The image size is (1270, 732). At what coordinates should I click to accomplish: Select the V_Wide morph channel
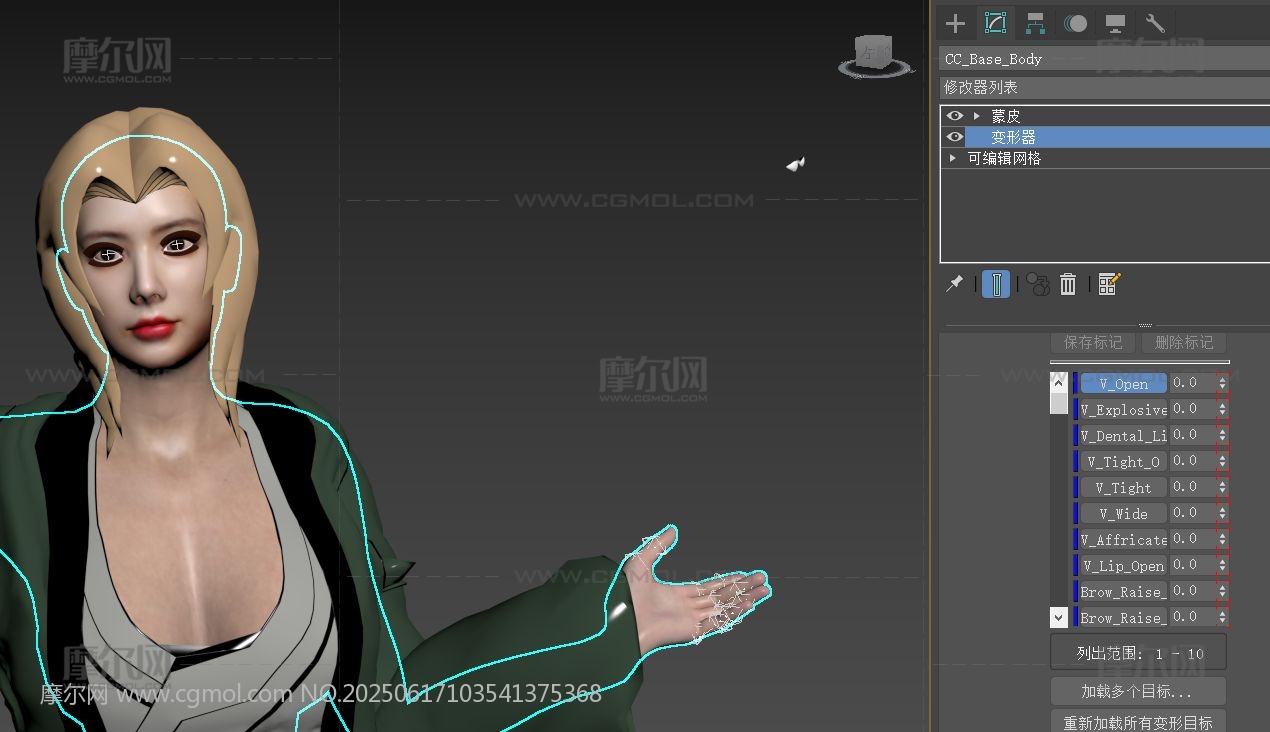(1123, 513)
